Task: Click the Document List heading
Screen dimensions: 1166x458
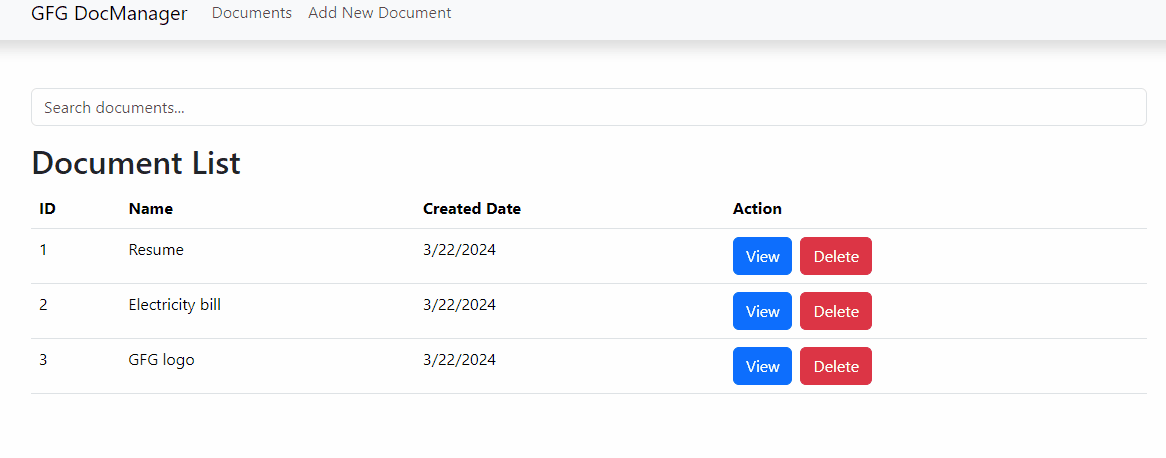Action: click(x=136, y=163)
